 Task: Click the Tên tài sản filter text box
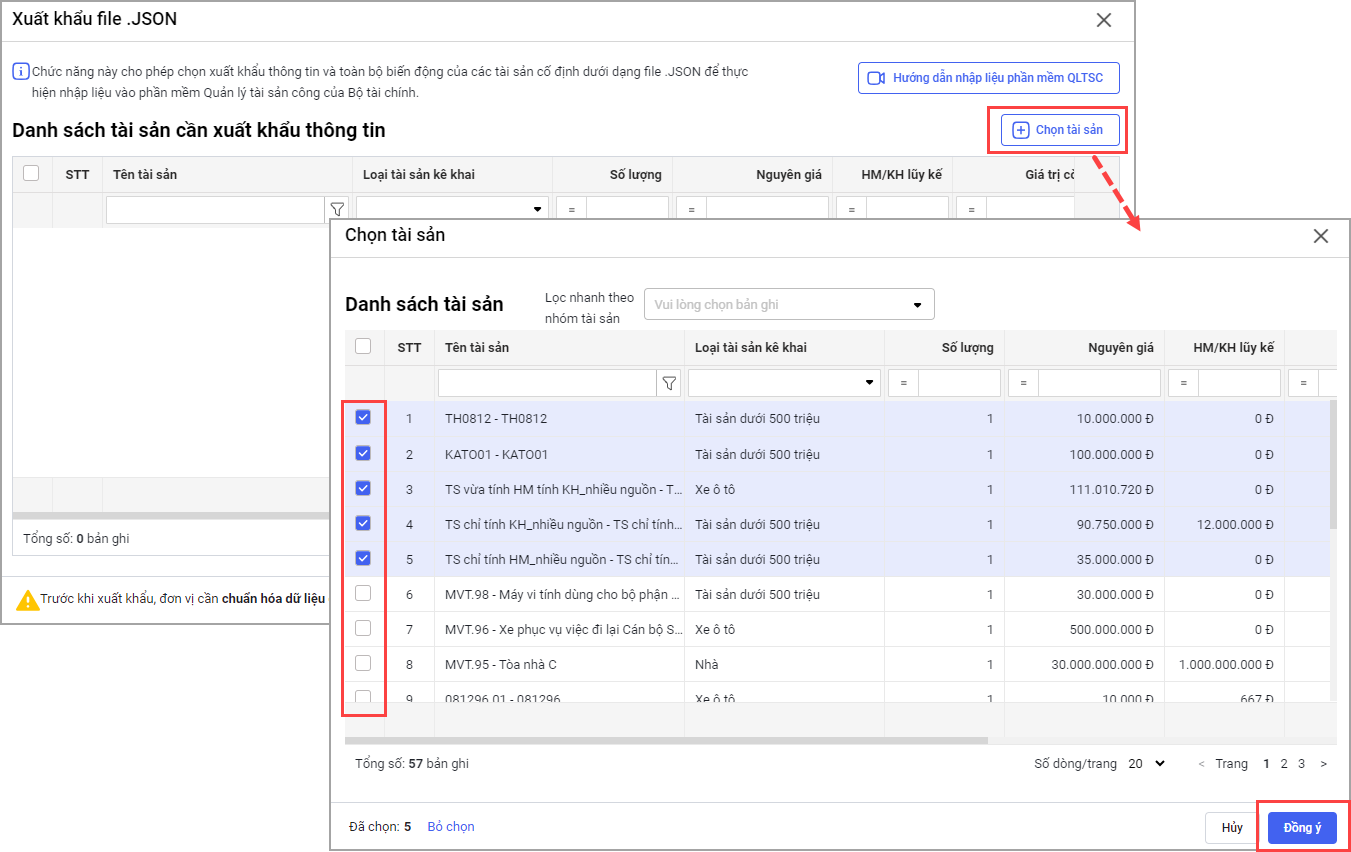(546, 383)
